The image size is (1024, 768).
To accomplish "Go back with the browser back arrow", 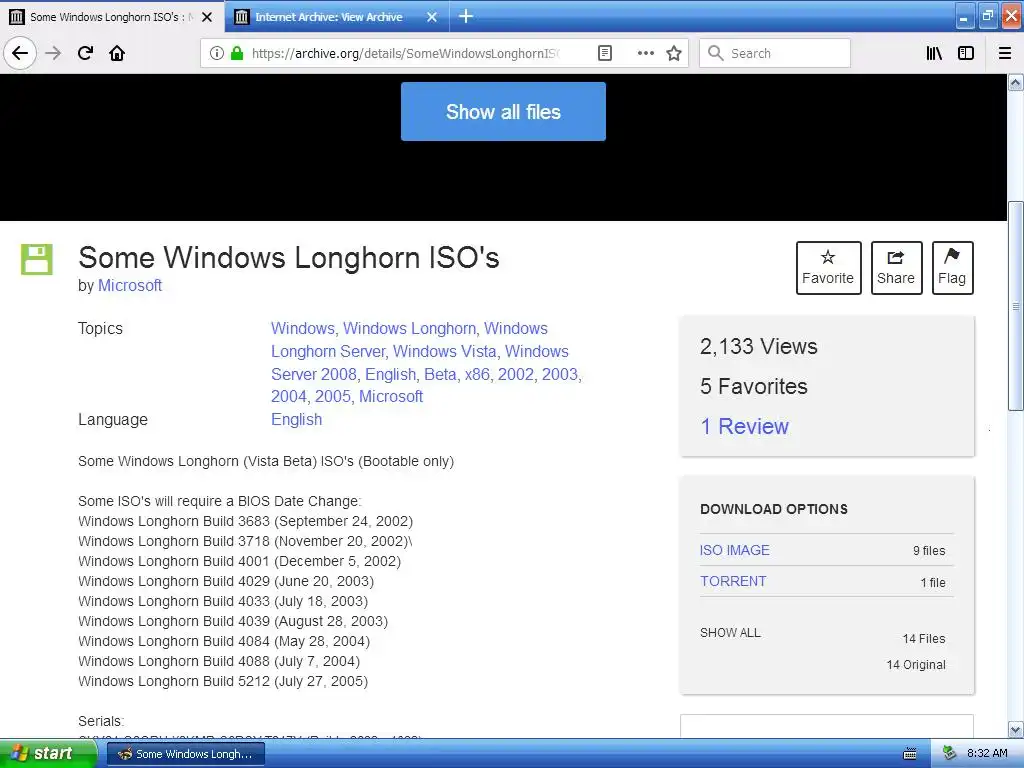I will [x=20, y=53].
